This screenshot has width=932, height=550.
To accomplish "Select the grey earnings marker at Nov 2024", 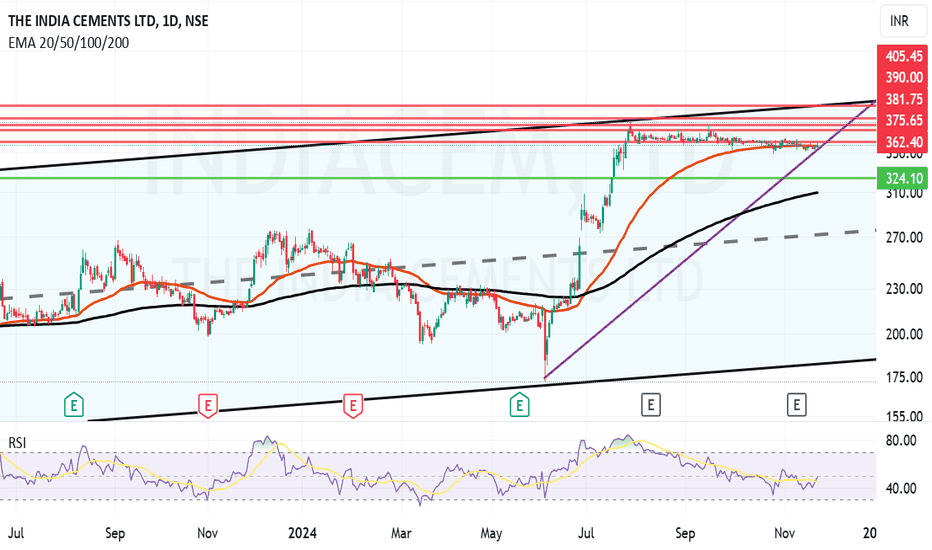I will [796, 406].
